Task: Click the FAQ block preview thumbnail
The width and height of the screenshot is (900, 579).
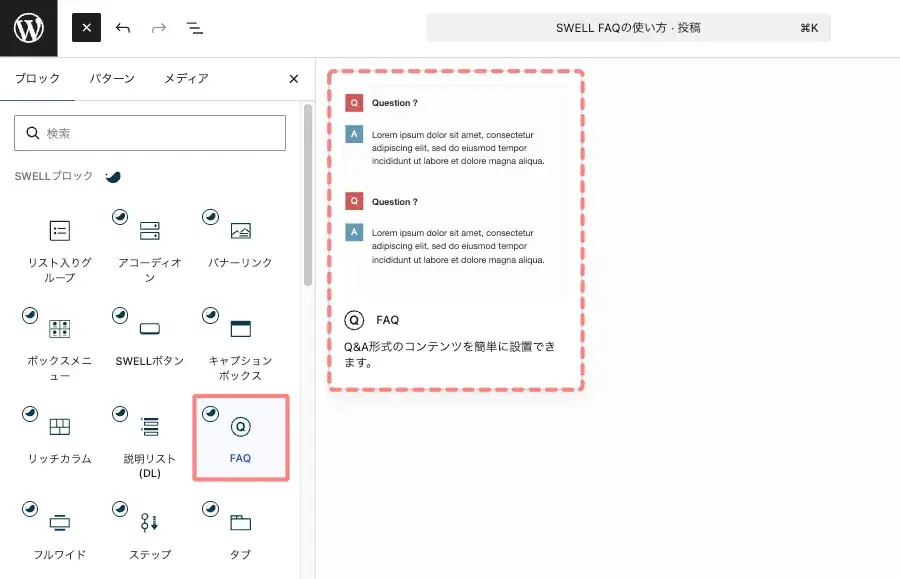Action: pyautogui.click(x=456, y=189)
